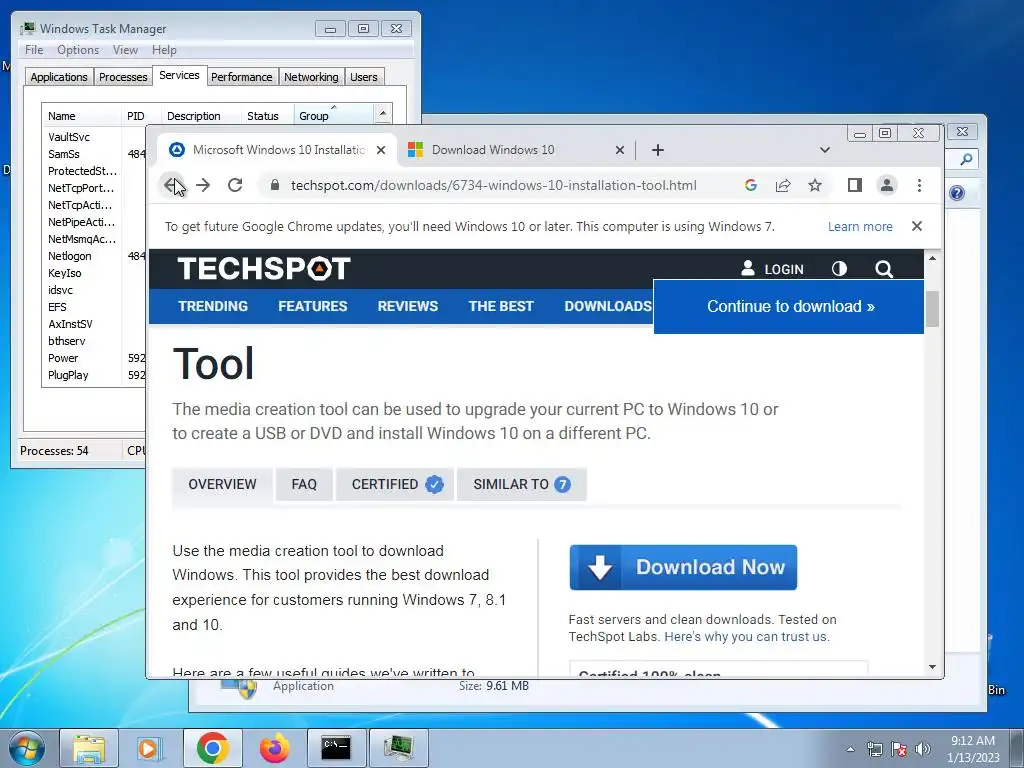
Task: Open the FEATURES nav item
Action: [x=313, y=306]
